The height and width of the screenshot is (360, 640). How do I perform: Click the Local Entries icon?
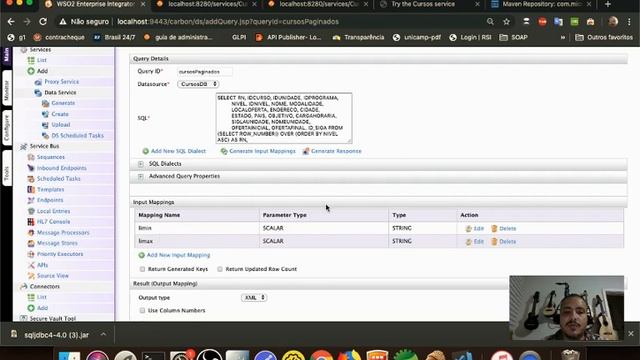click(31, 211)
